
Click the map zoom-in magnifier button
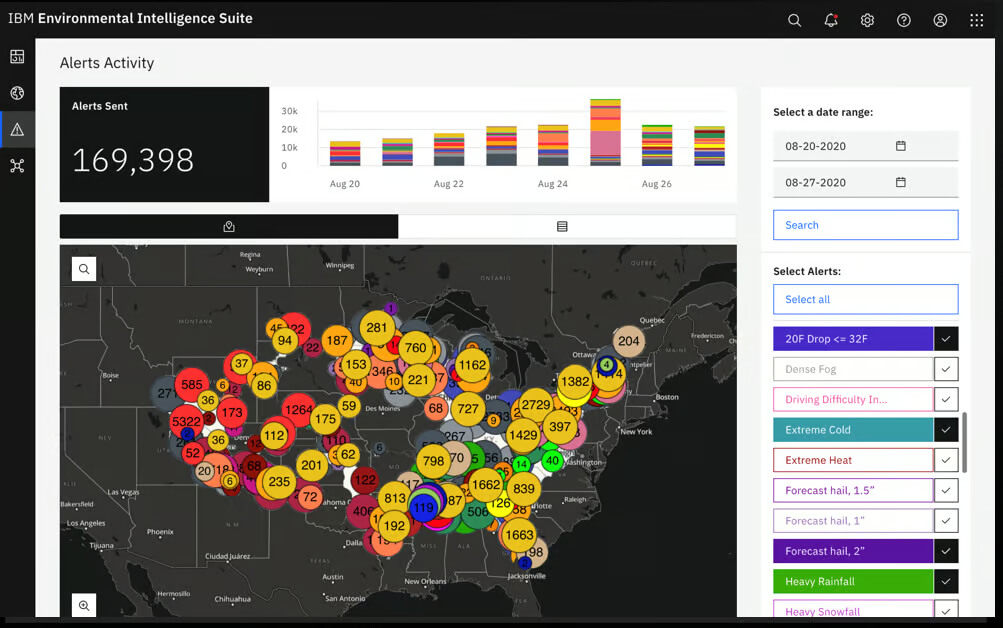coord(84,605)
